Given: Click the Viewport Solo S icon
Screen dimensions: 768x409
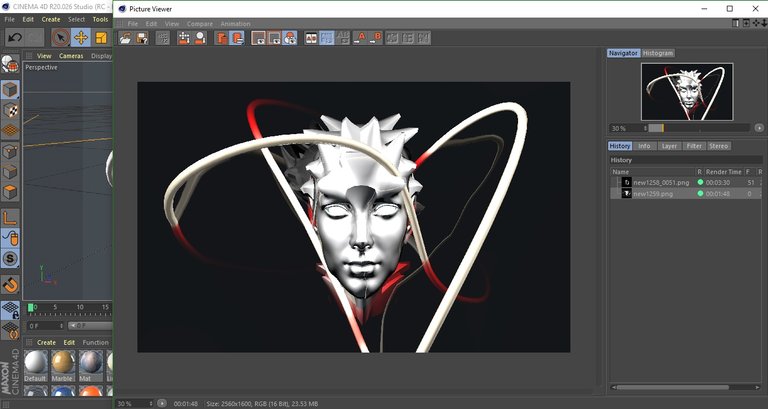Looking at the screenshot, I should (10, 259).
